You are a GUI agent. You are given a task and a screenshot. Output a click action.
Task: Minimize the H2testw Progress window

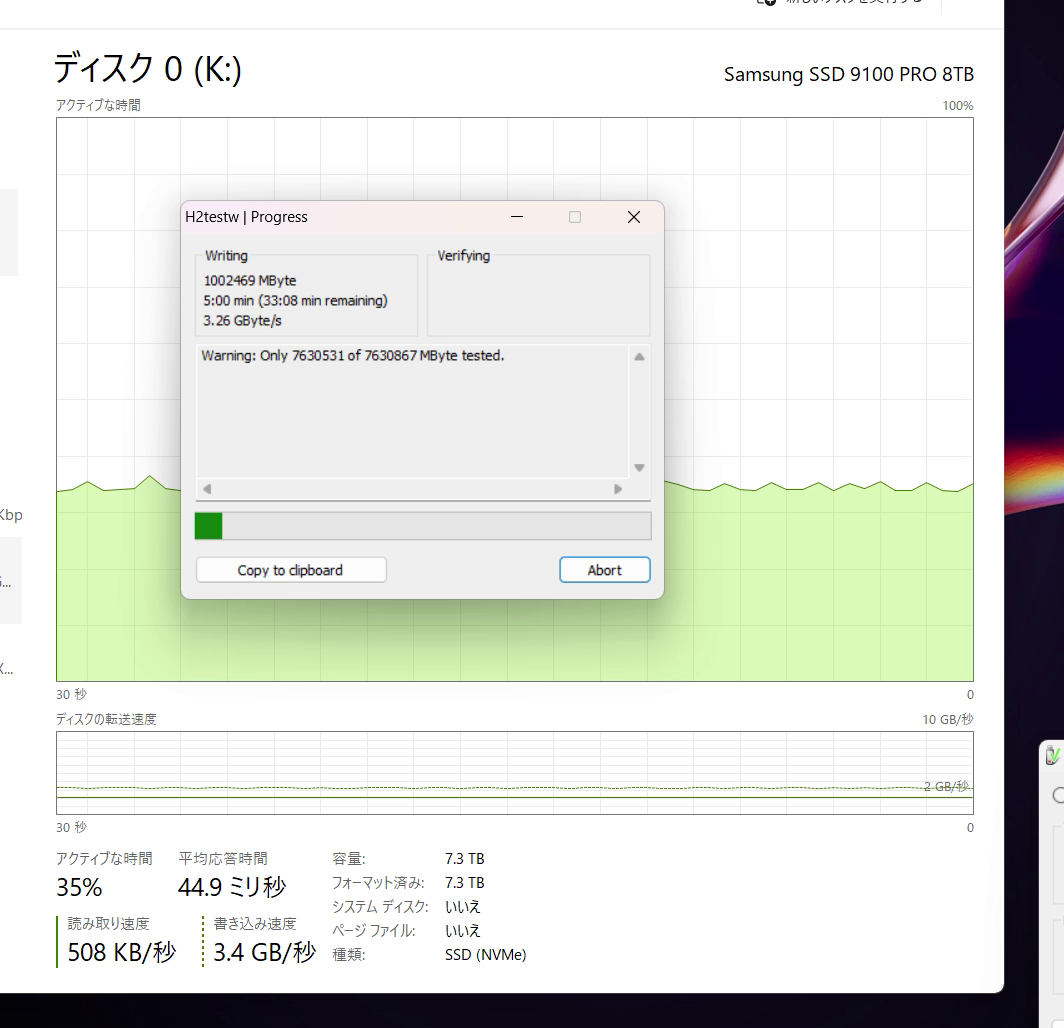coord(517,217)
